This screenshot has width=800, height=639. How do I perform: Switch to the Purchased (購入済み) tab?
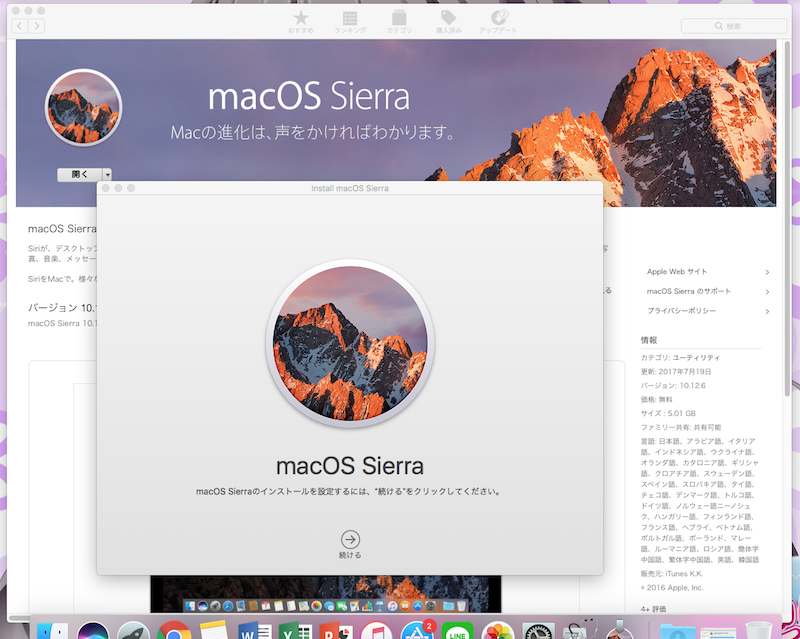(x=448, y=22)
